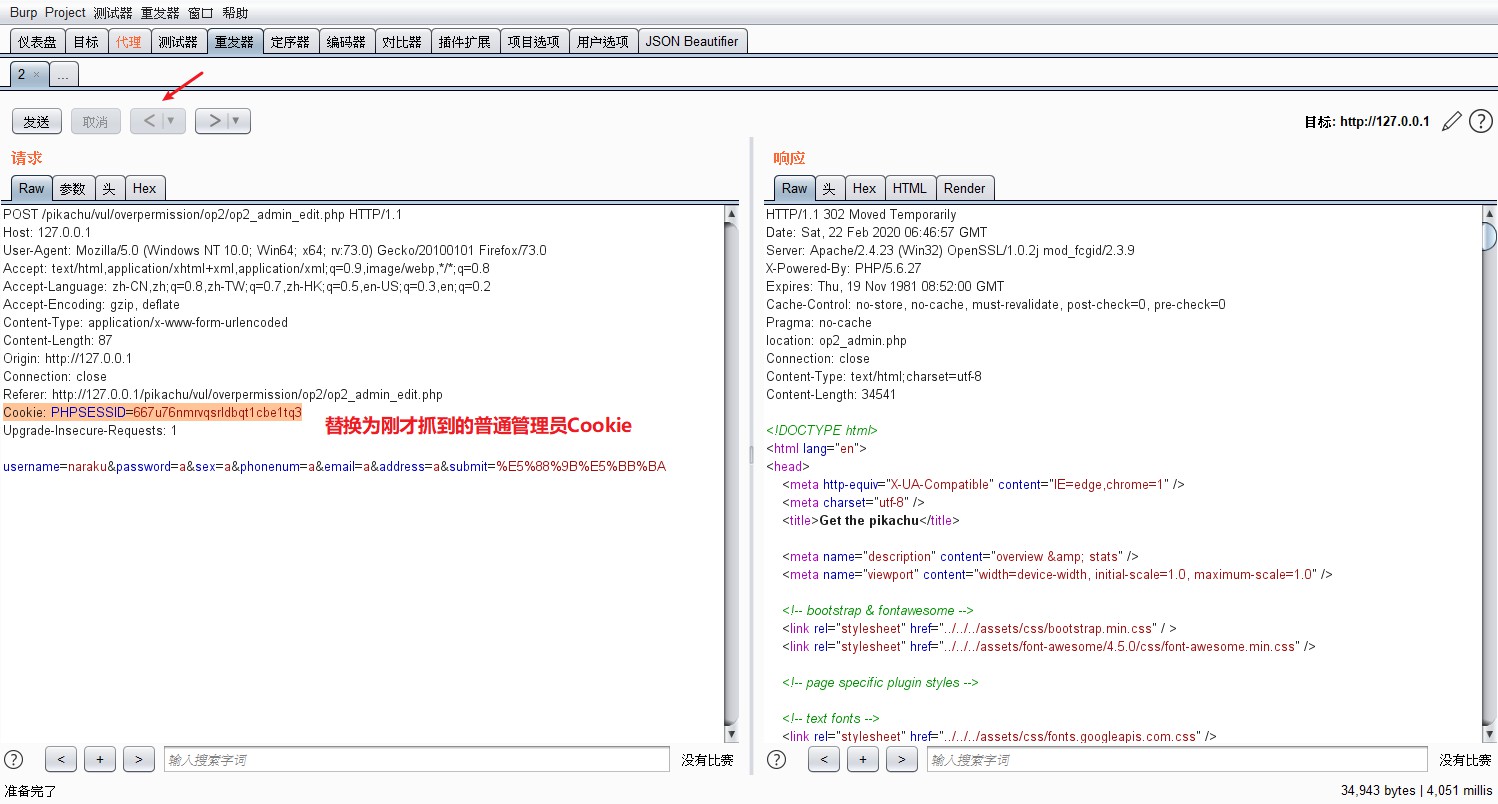
Task: Click the 发送 send button
Action: point(37,121)
